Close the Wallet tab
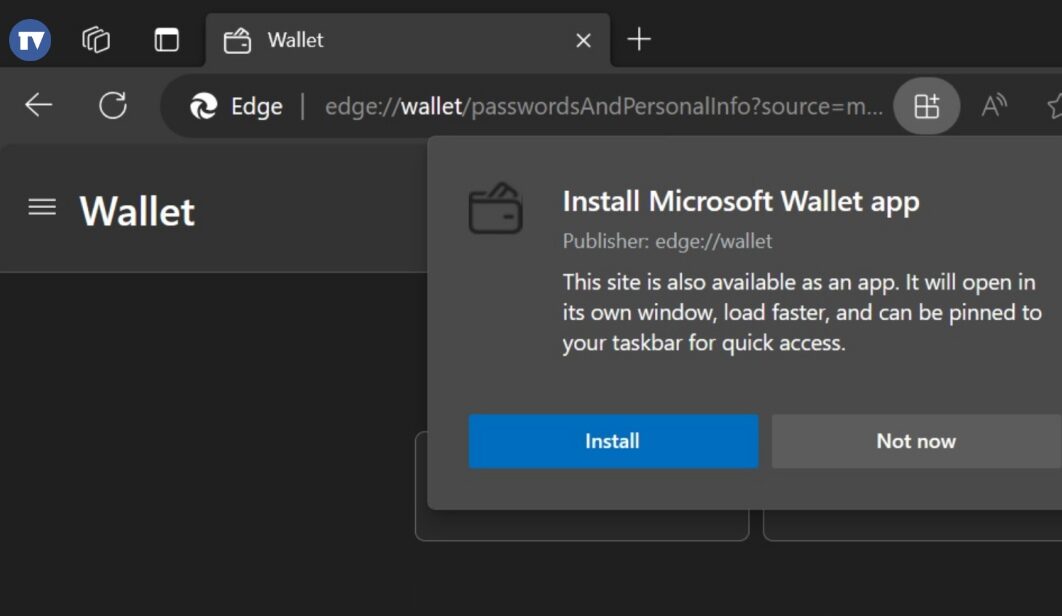Image resolution: width=1062 pixels, height=616 pixels. [x=583, y=41]
